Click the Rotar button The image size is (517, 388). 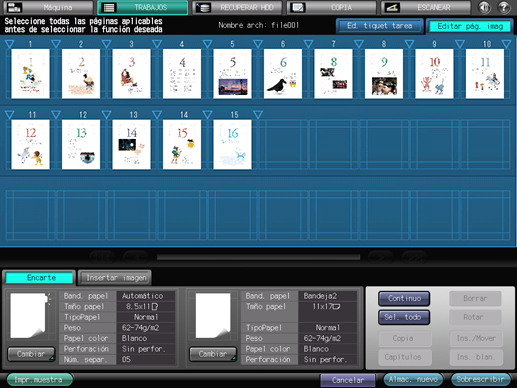[x=475, y=317]
